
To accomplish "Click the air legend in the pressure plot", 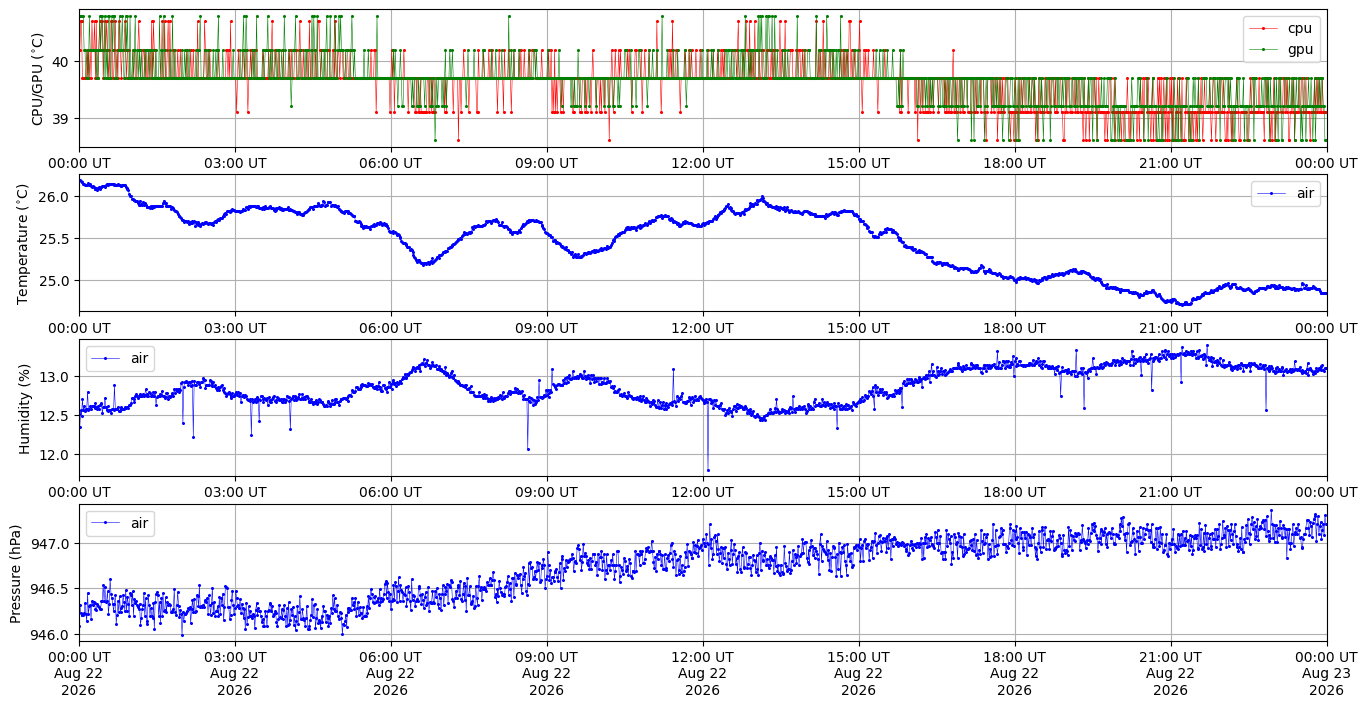I will click(120, 523).
